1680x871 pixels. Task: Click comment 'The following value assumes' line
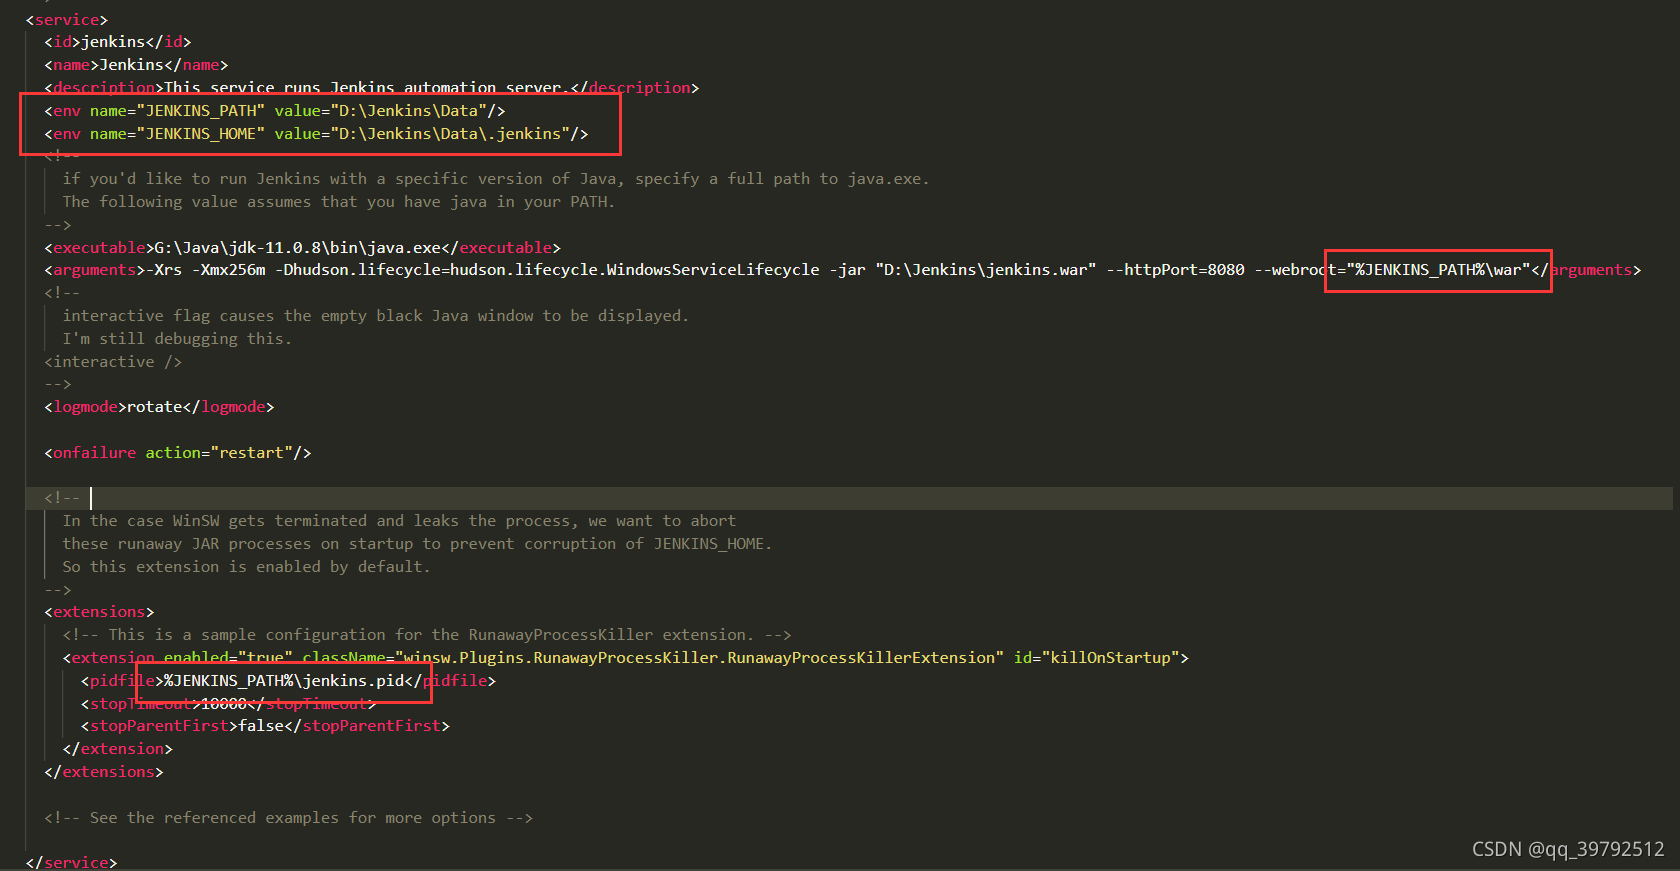coord(338,202)
